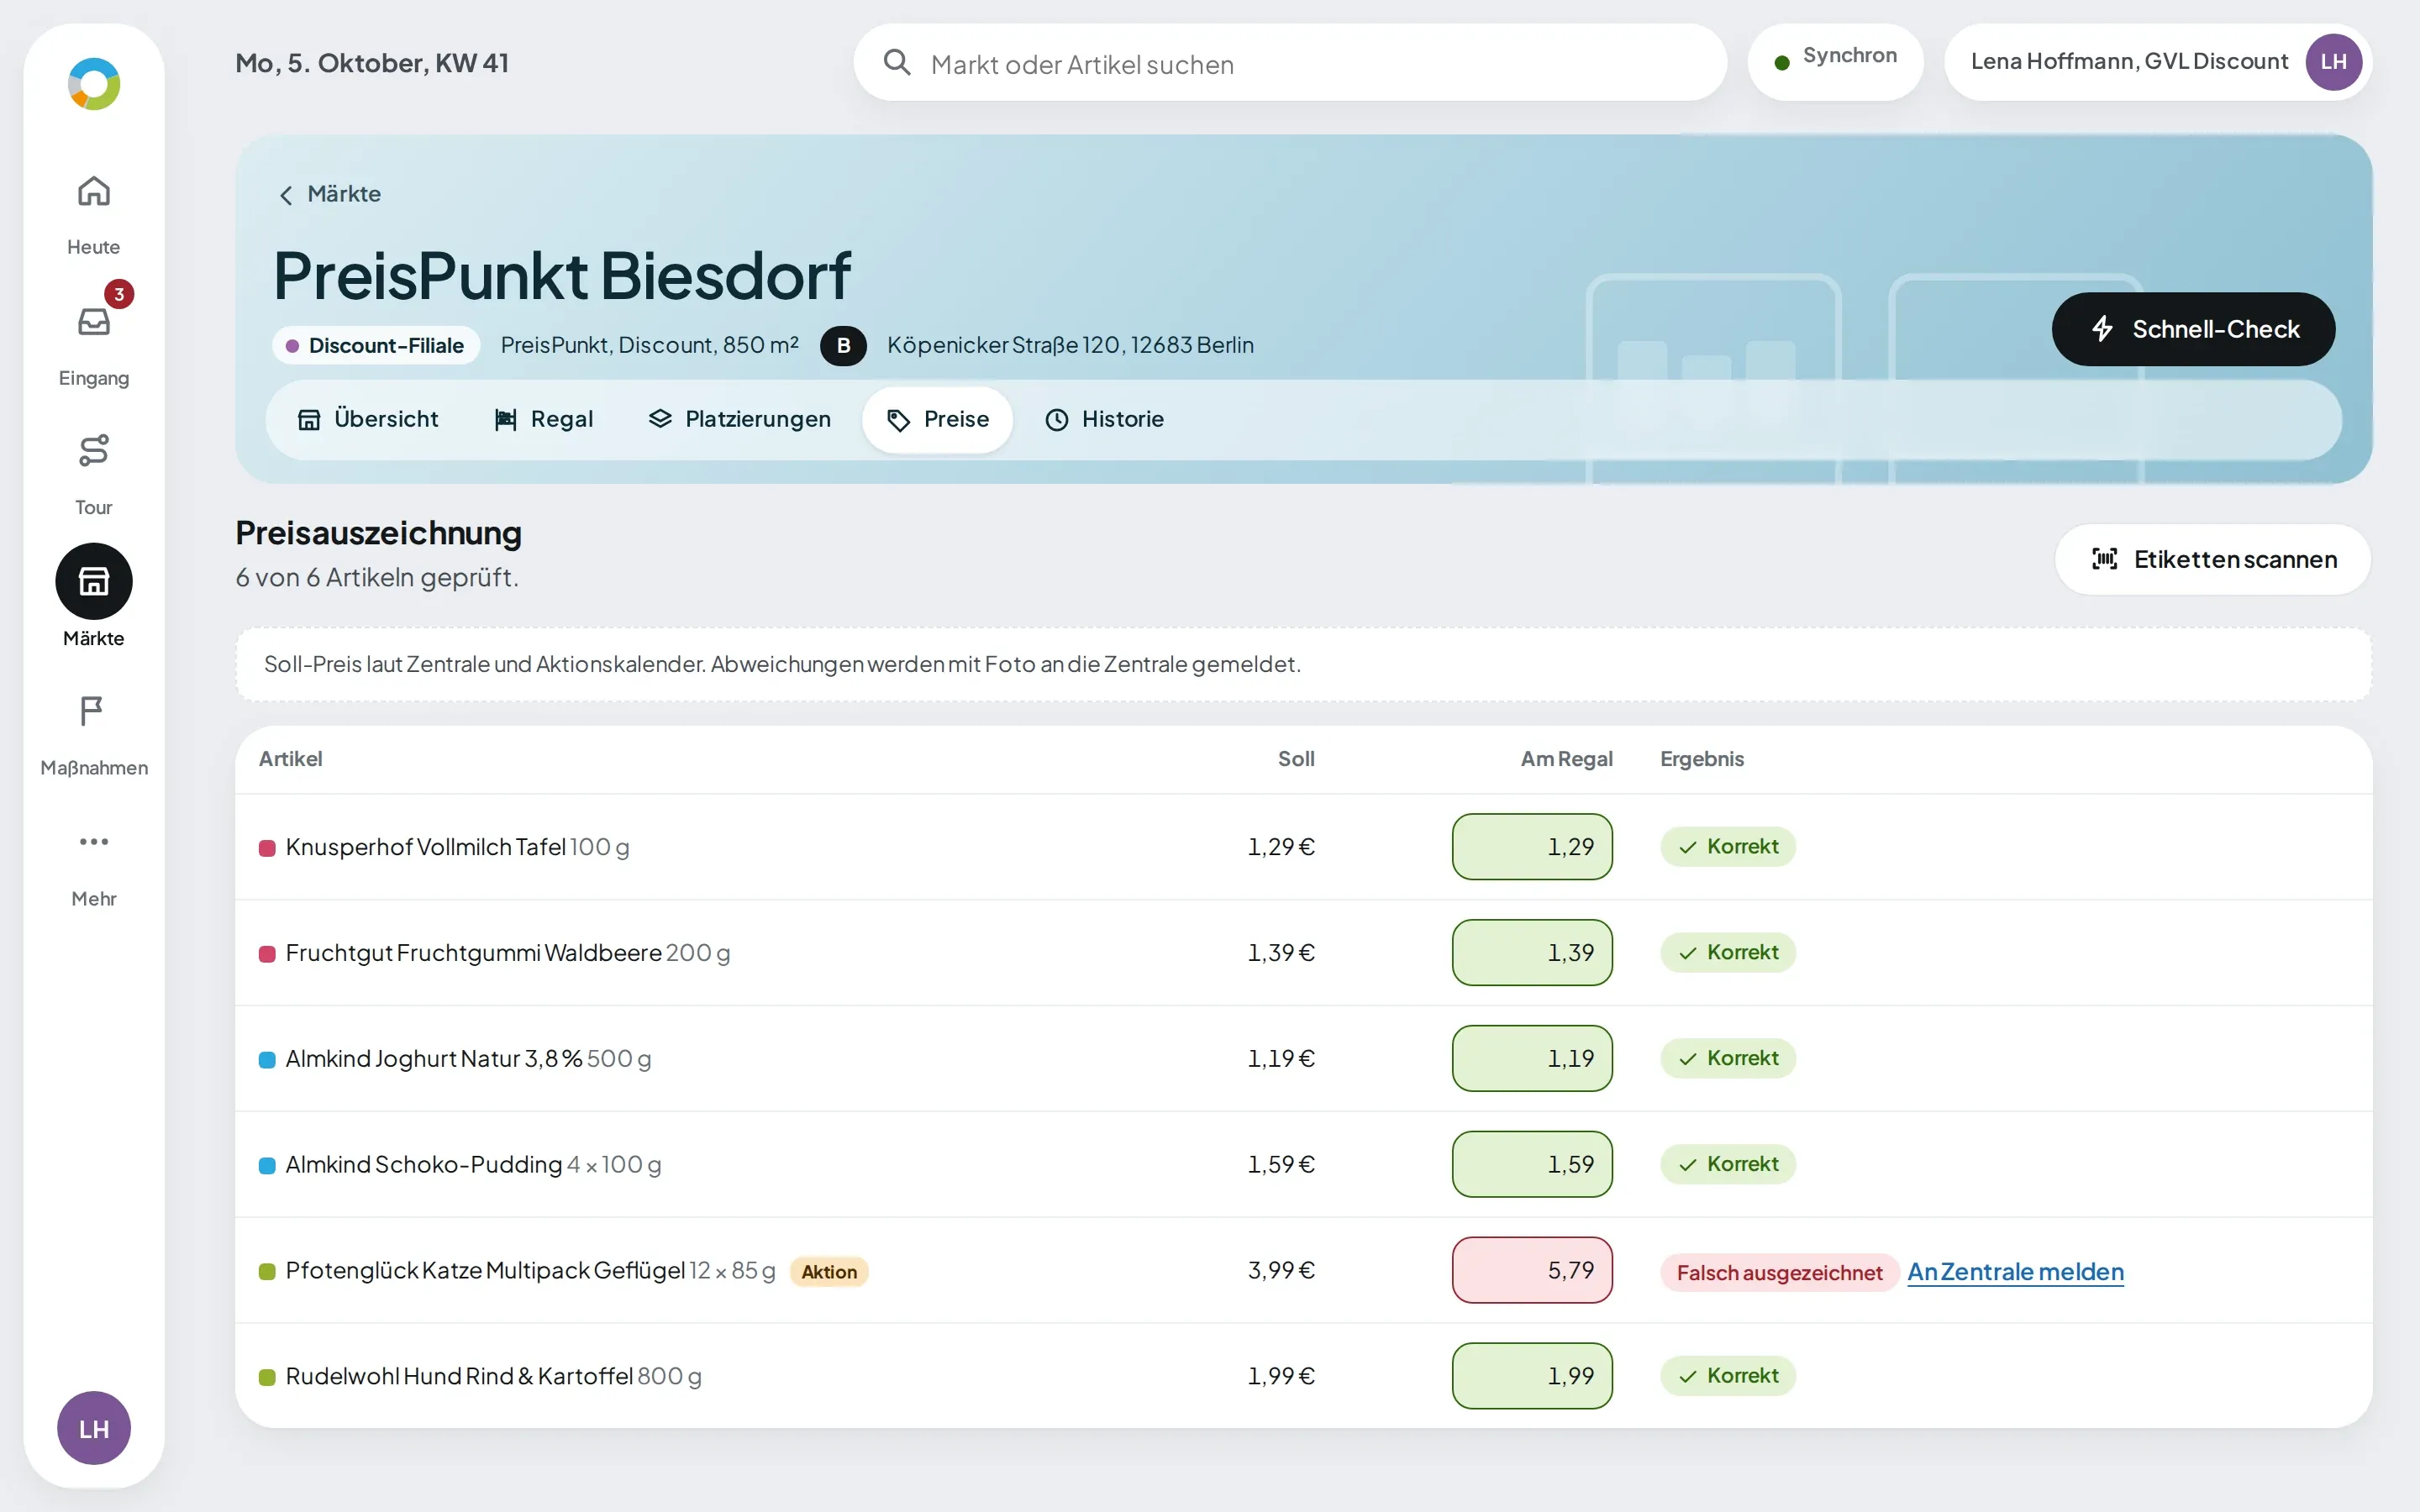Click the red swatch beside Knusperhof Vollmilch
The image size is (2420, 1512).
coord(267,848)
